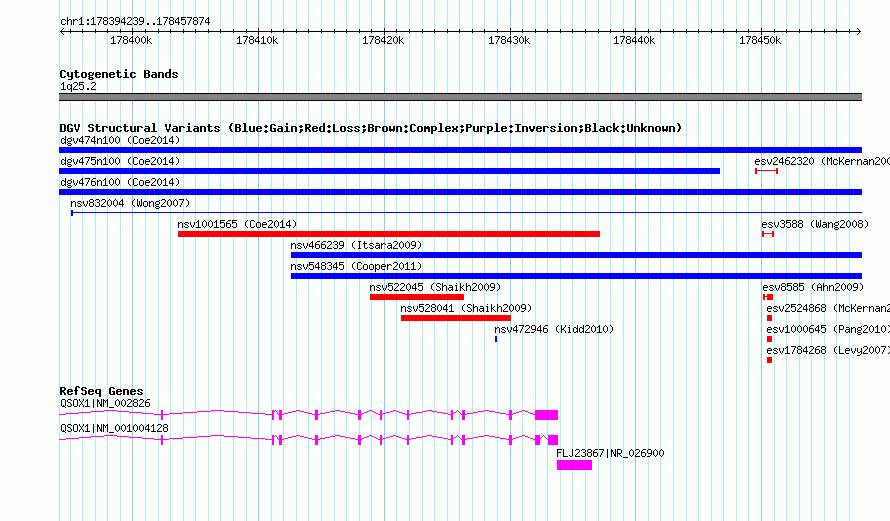Click the nsv528041 (Shaikh2009) red bar
The height and width of the screenshot is (521, 890).
coord(456,318)
